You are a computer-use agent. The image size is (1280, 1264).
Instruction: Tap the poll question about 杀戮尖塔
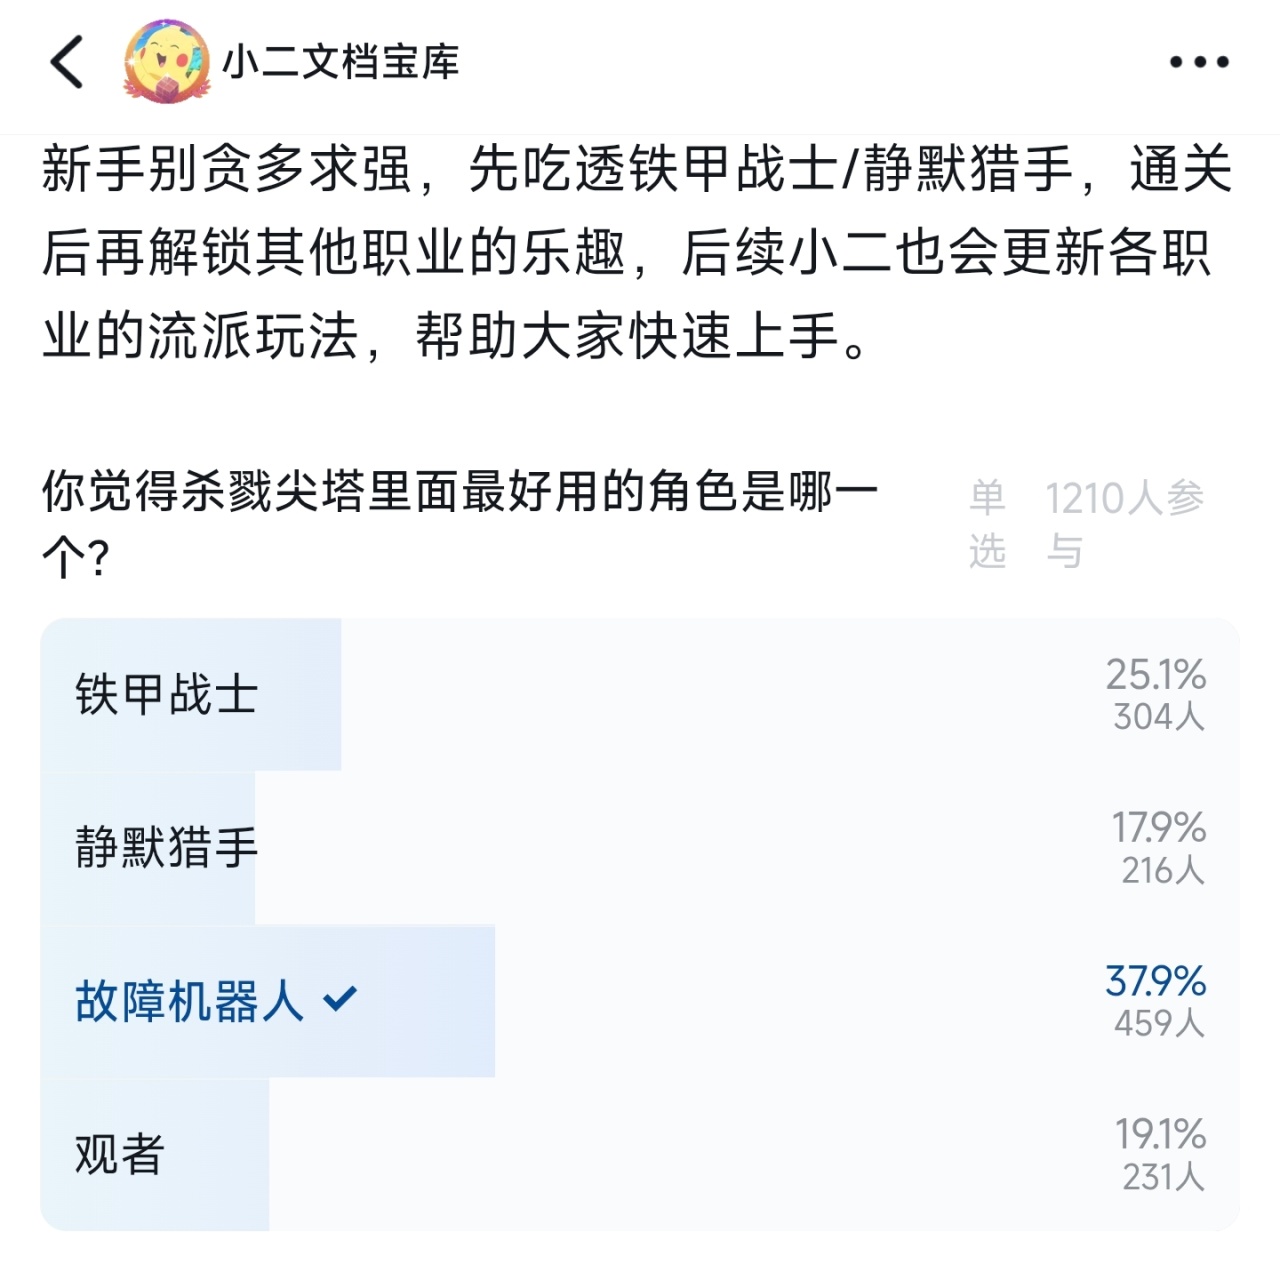(460, 523)
